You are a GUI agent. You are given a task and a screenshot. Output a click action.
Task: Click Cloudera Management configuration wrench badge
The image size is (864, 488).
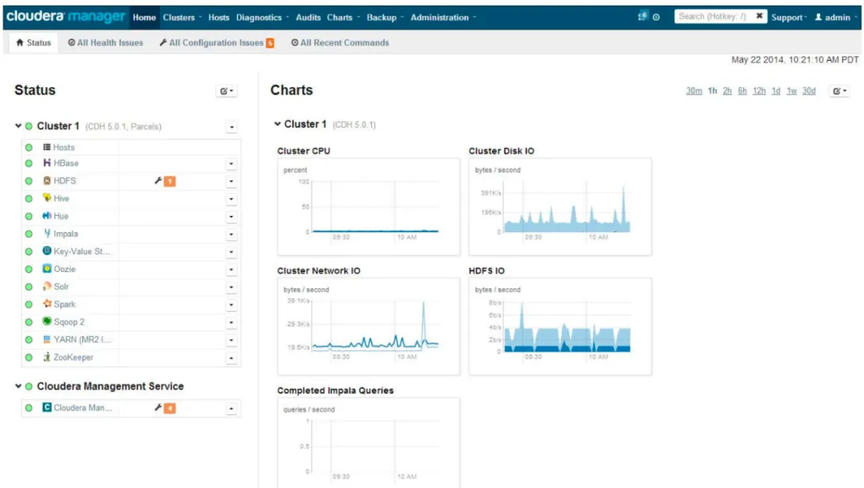pos(165,408)
